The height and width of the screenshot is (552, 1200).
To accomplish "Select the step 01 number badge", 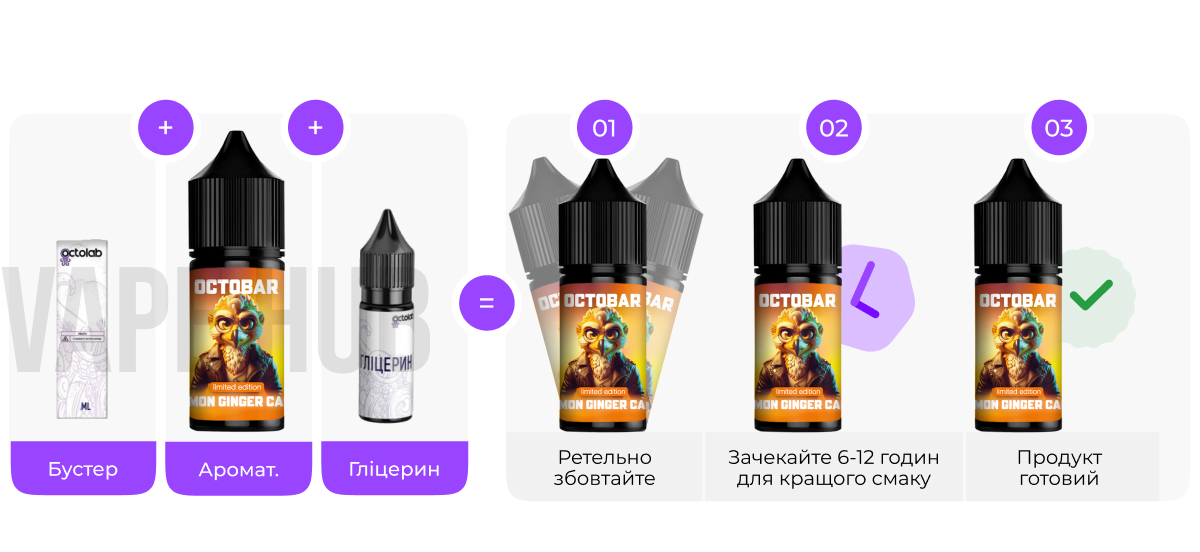I will 605,128.
